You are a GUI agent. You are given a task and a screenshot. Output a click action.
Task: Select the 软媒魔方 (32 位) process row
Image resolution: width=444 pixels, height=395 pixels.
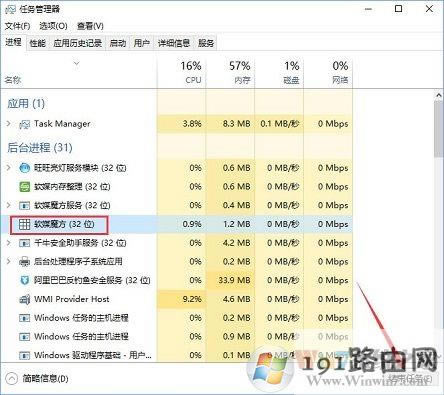[177, 224]
